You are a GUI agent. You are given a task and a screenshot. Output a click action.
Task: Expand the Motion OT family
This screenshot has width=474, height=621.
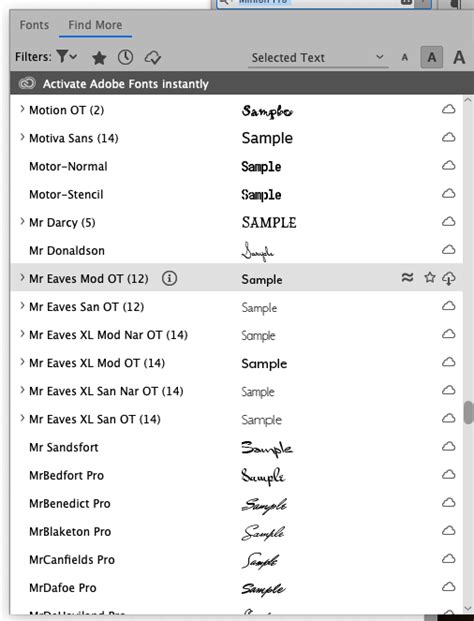22,109
